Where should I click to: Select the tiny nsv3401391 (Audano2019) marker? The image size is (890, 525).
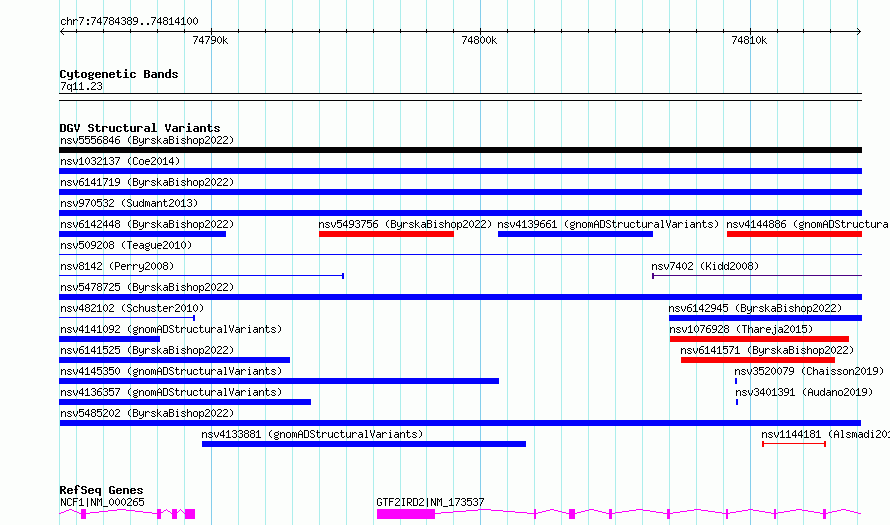pos(737,402)
